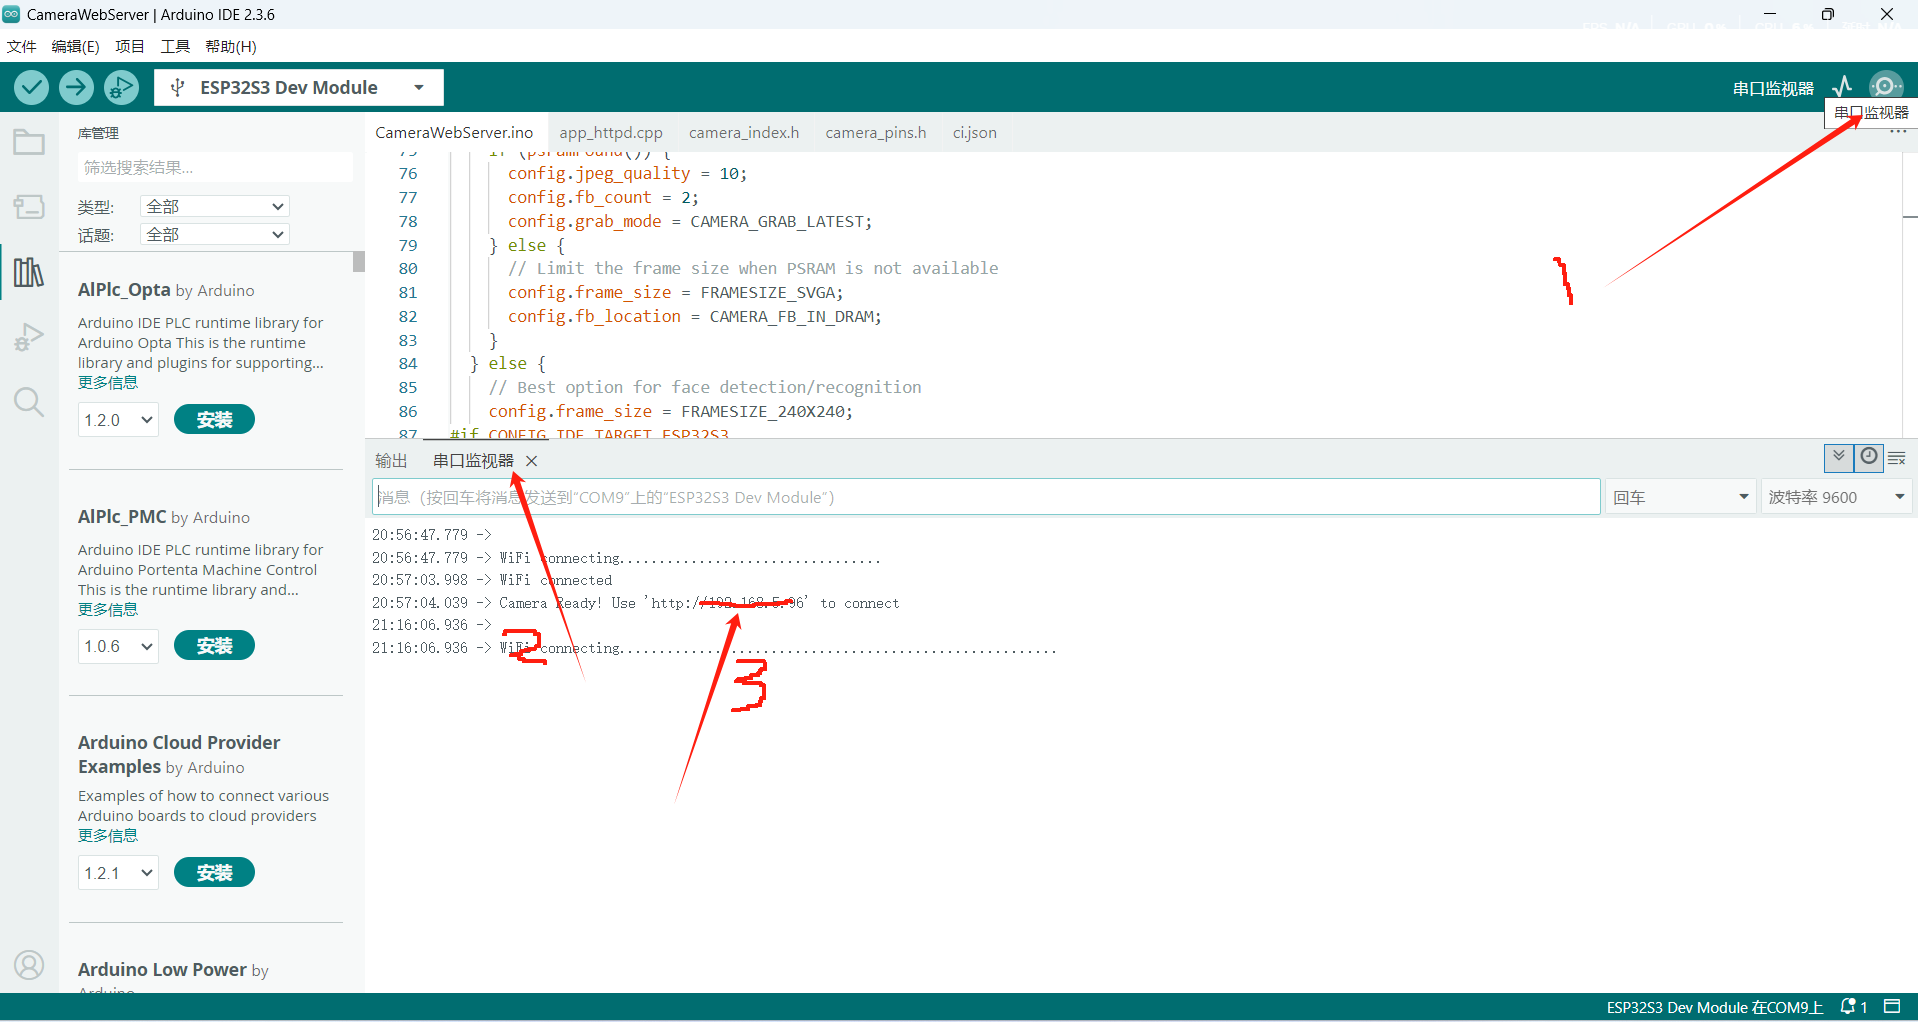Open 更多信息 link for AIPlc_Opta
The height and width of the screenshot is (1022, 1918).
tap(108, 383)
